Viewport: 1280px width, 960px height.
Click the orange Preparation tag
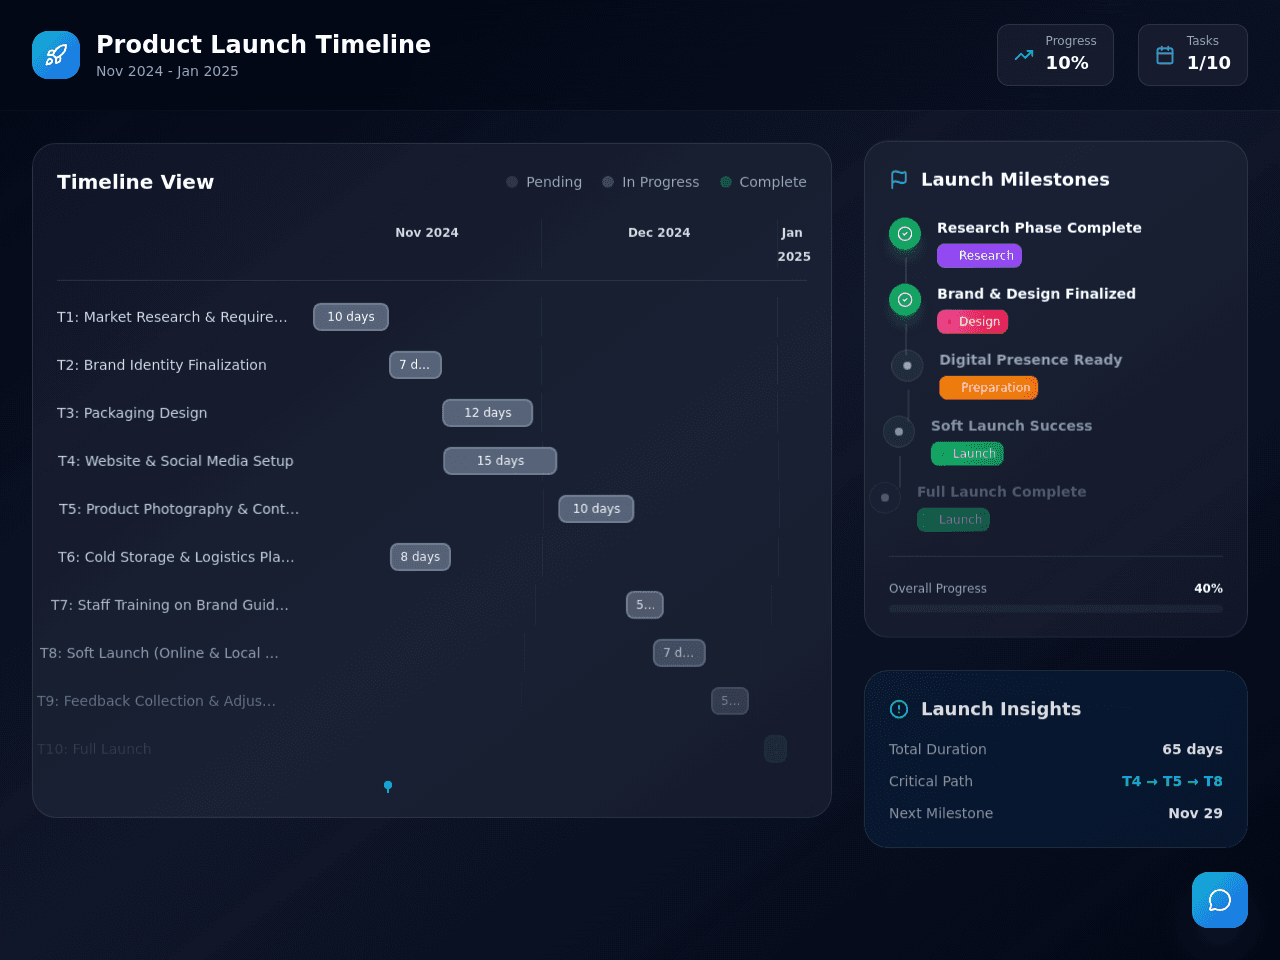pos(988,388)
